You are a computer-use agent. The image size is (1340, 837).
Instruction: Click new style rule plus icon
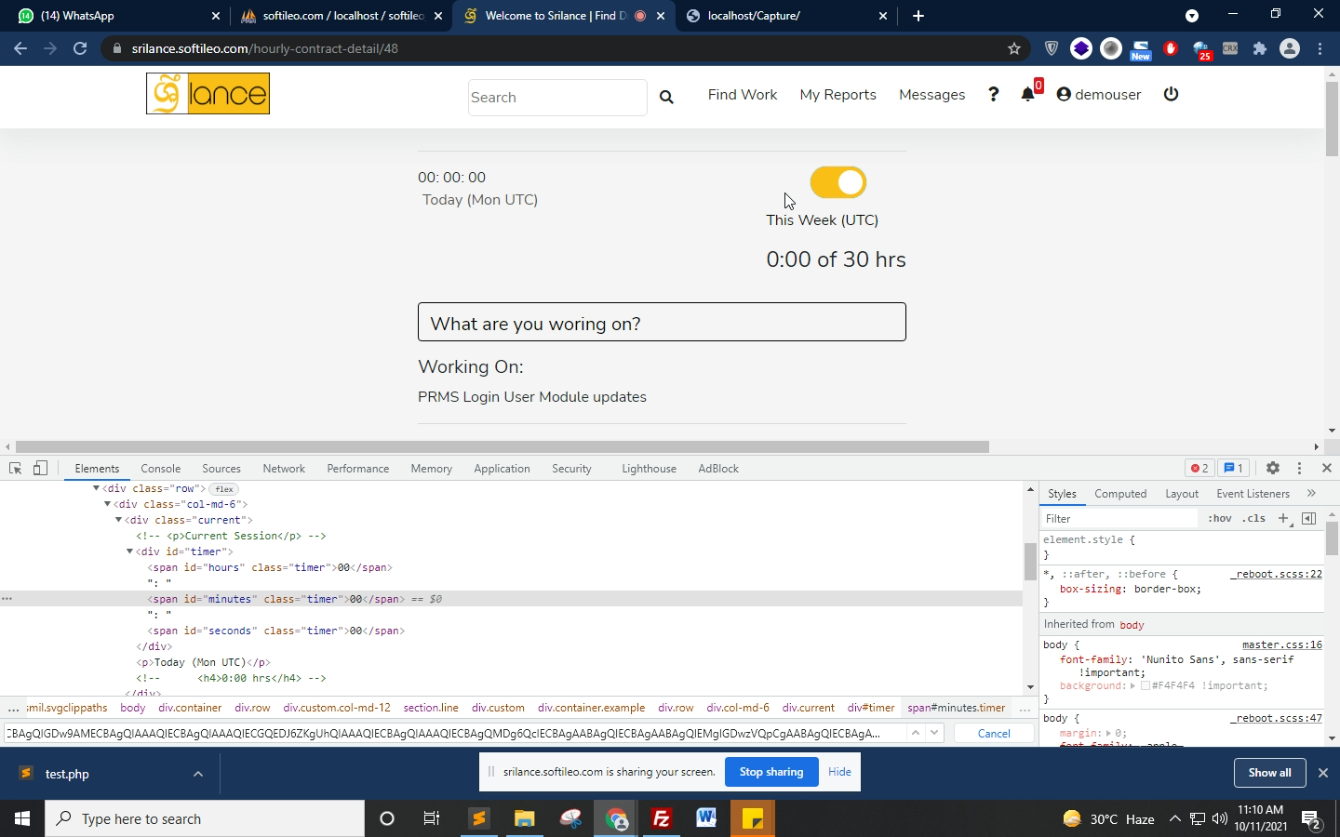click(x=1283, y=518)
